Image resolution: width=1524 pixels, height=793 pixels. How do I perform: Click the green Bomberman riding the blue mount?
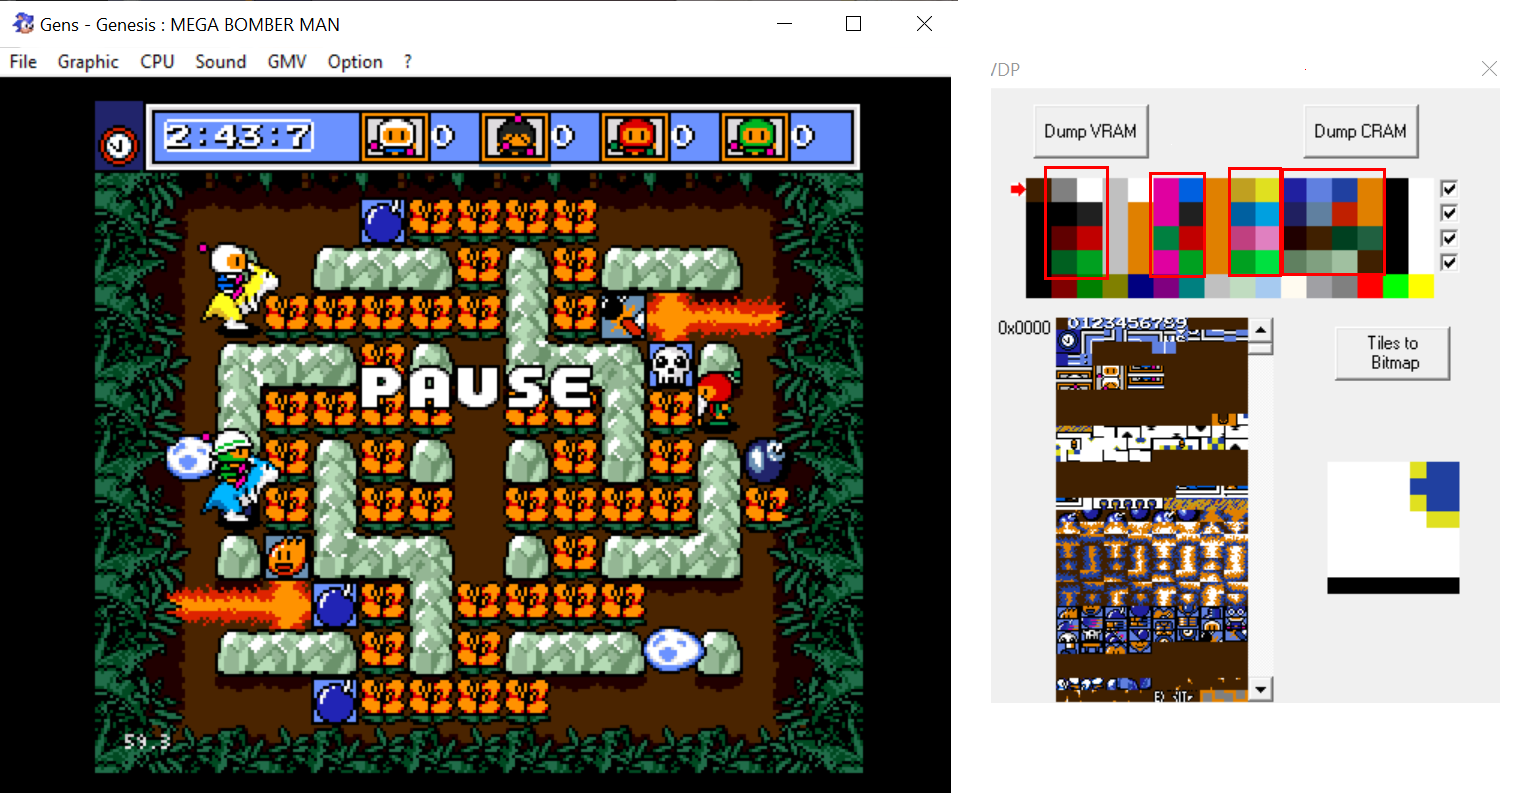[240, 477]
